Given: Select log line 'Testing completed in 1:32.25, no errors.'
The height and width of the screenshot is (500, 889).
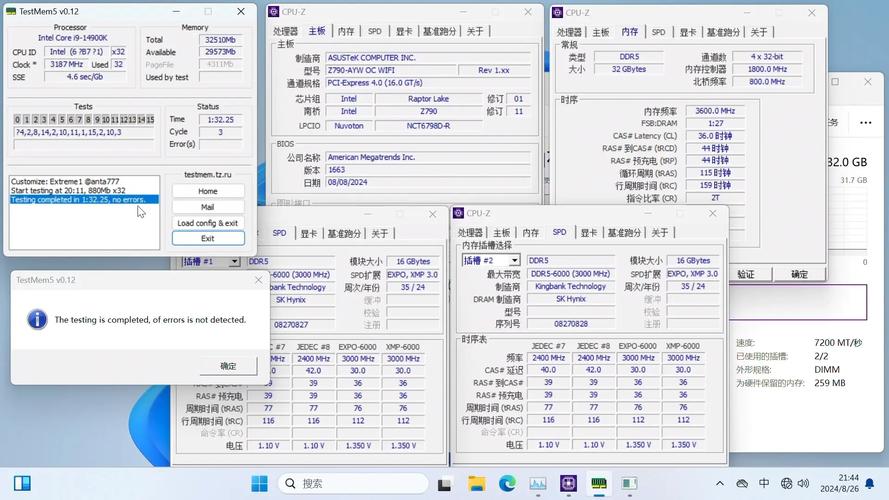Looking at the screenshot, I should click(84, 200).
